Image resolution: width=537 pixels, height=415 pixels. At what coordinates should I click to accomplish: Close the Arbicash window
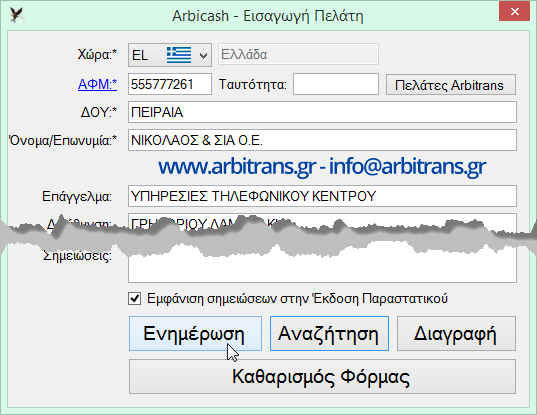point(514,12)
